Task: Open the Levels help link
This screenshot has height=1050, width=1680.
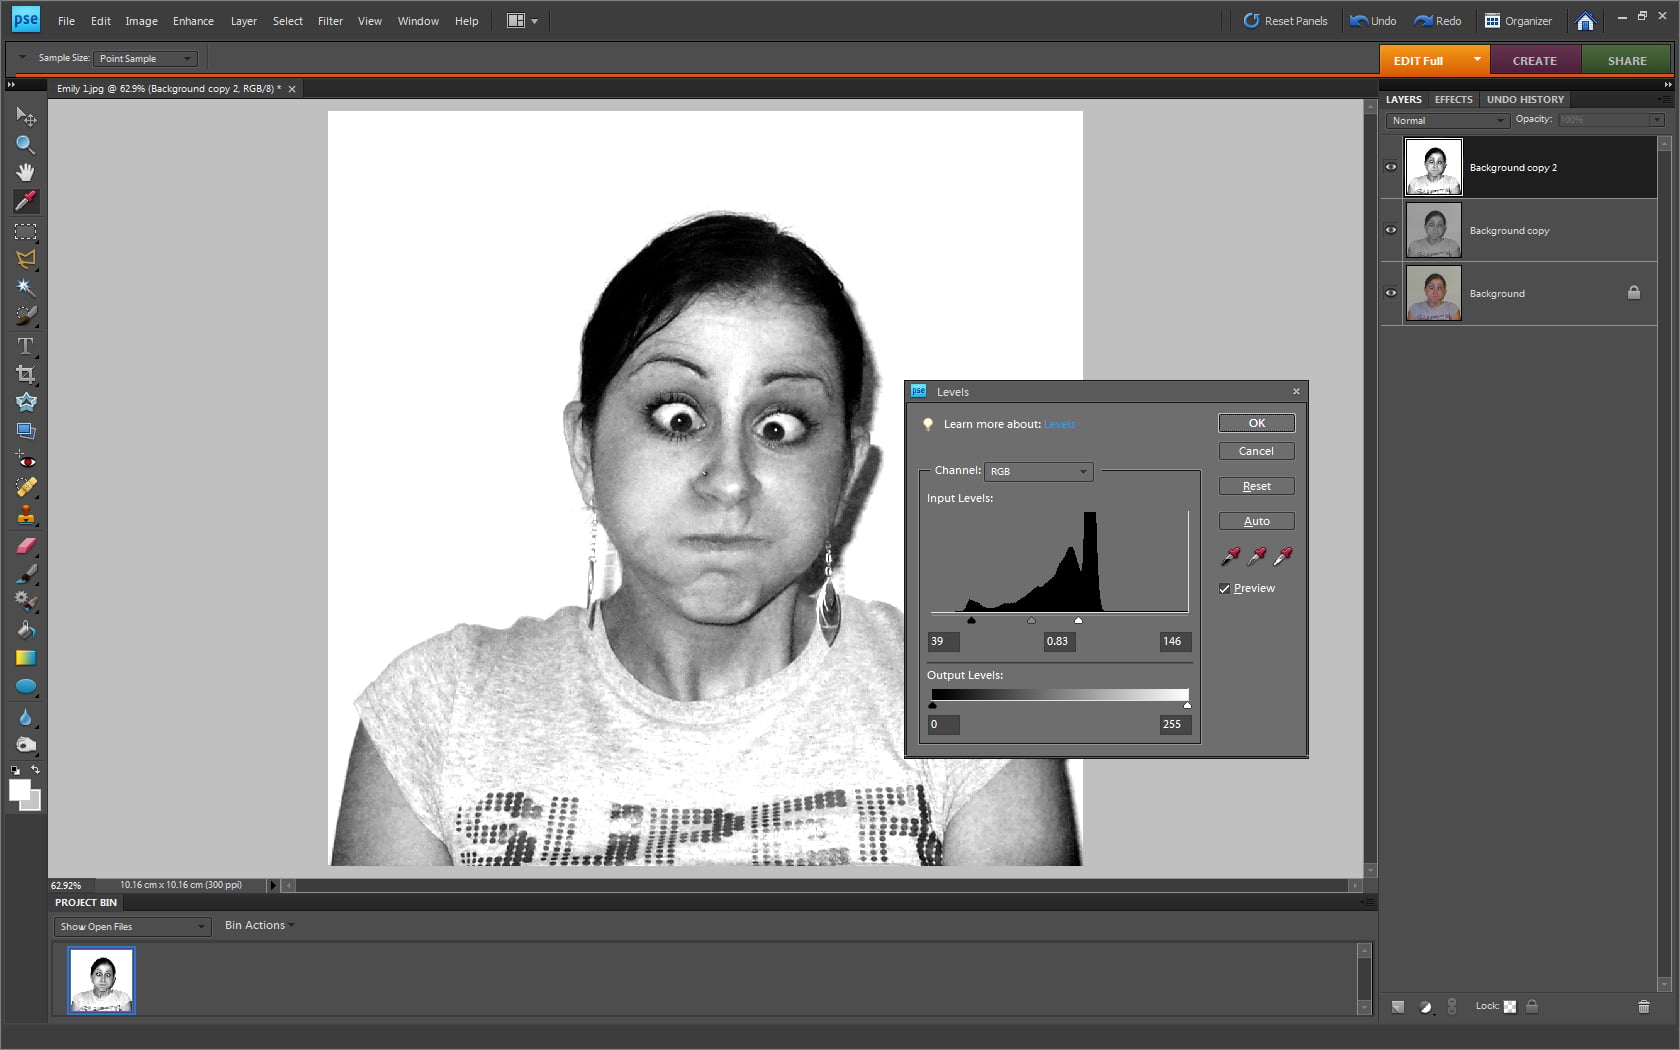Action: pos(1059,424)
